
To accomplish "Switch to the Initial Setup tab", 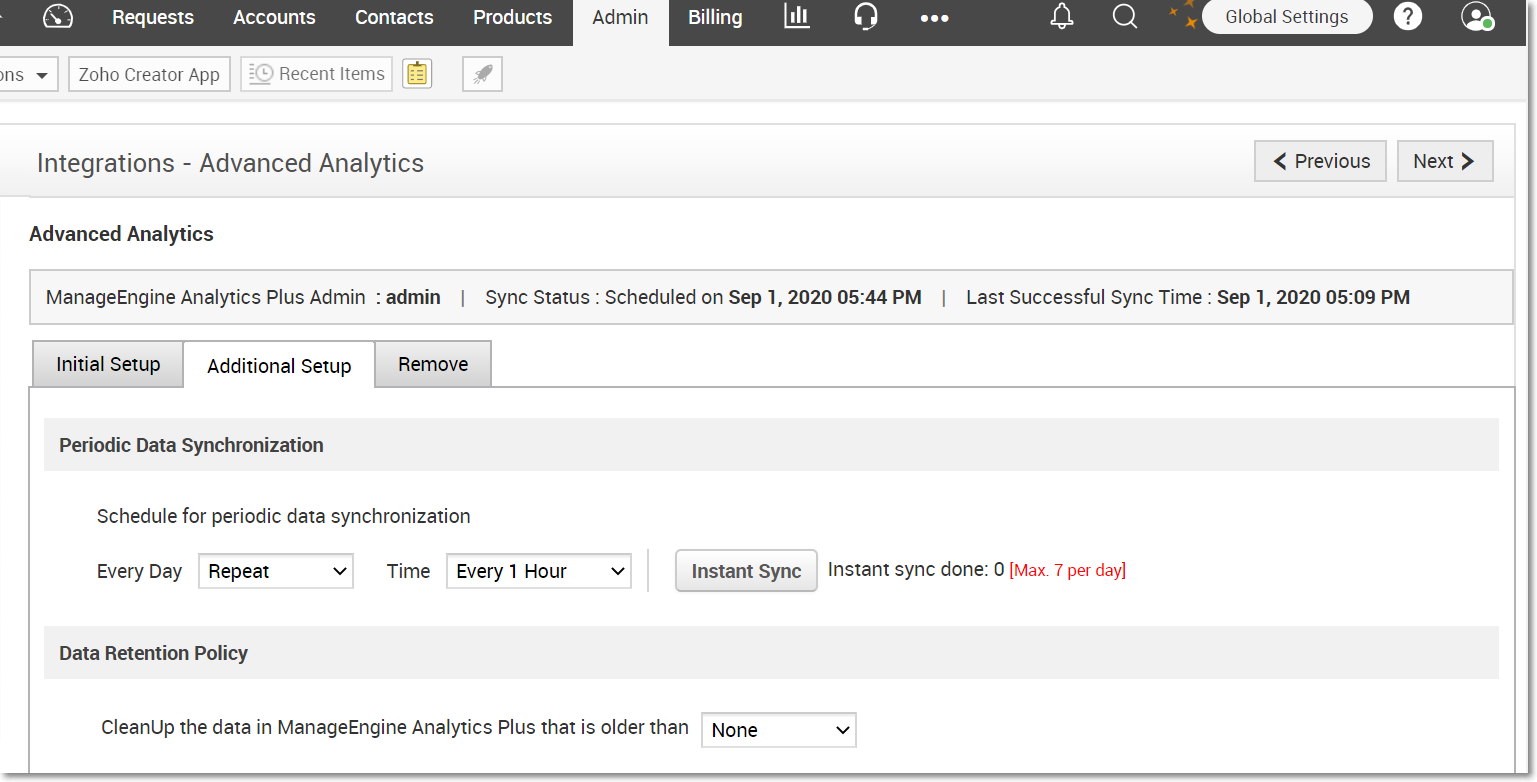I will 108,365.
